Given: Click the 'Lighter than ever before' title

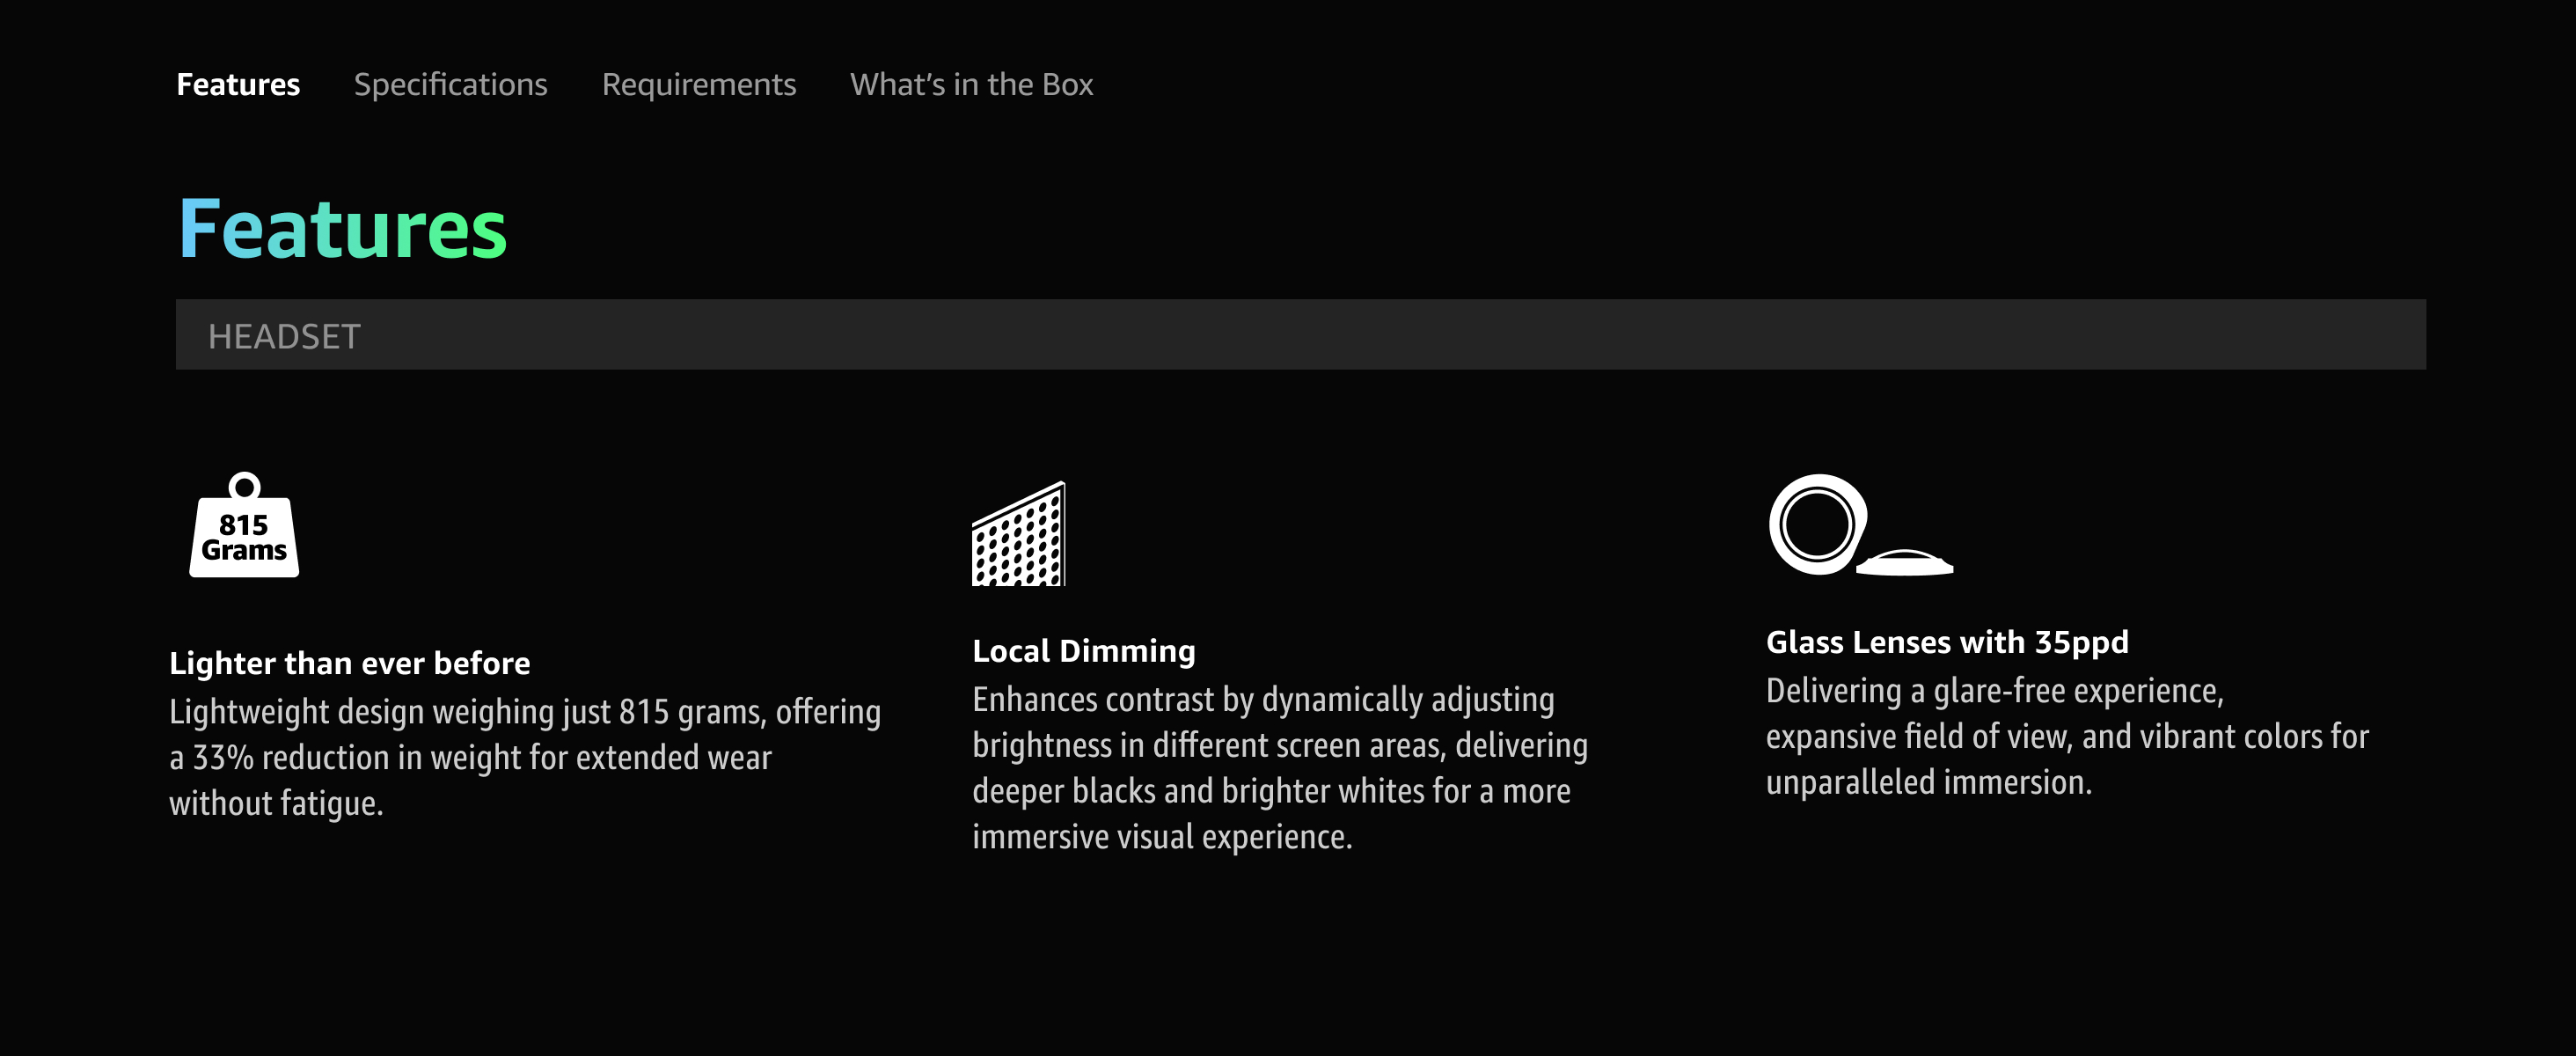Looking at the screenshot, I should [x=349, y=663].
